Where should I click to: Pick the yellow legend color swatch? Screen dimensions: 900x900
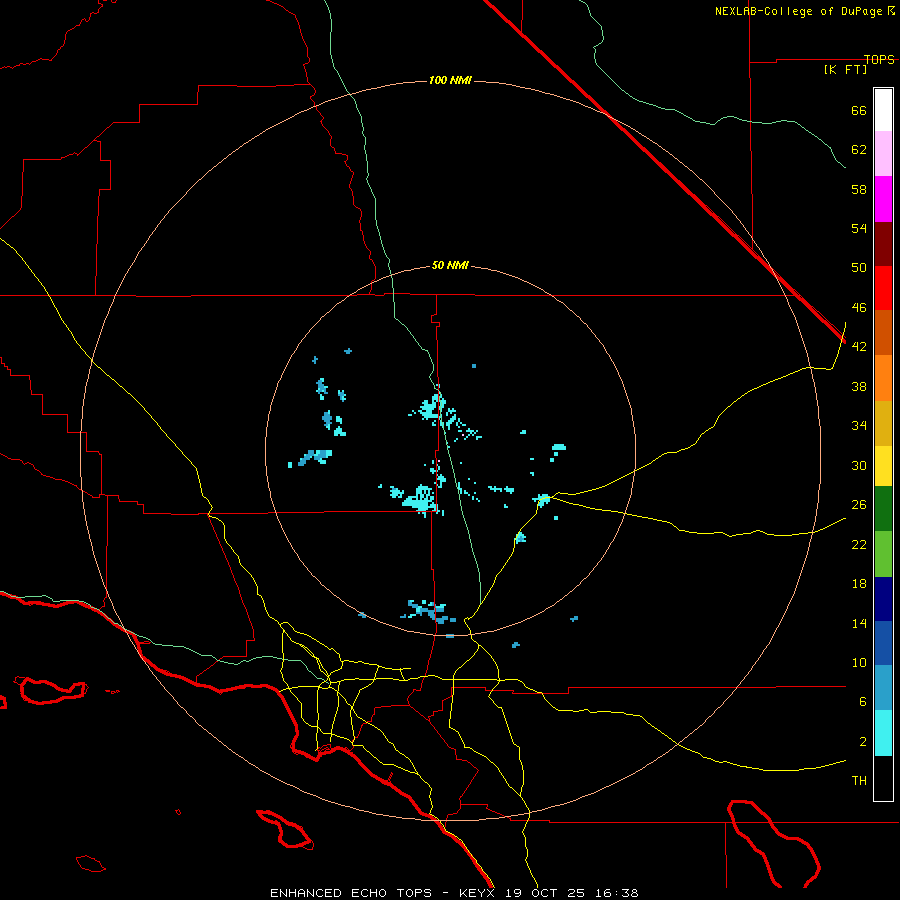coord(883,466)
